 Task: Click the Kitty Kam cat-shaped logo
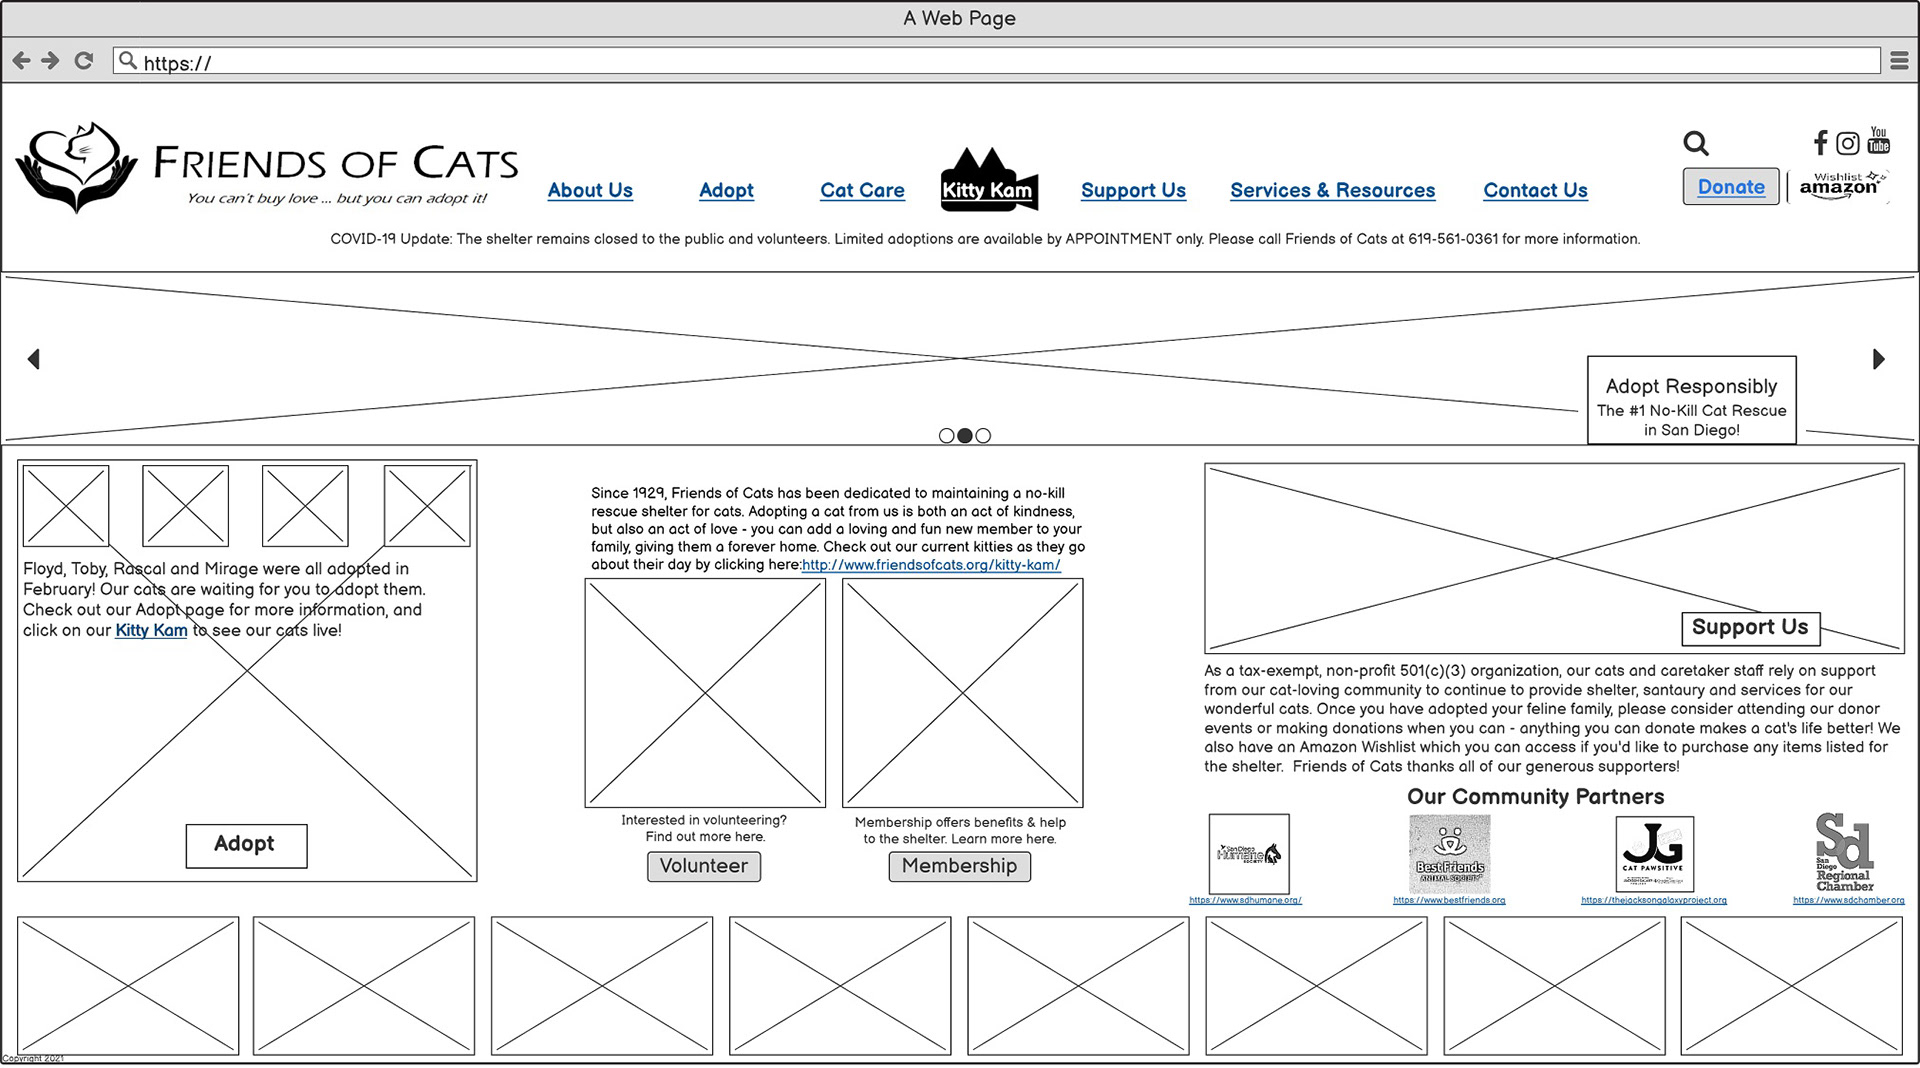tap(989, 180)
